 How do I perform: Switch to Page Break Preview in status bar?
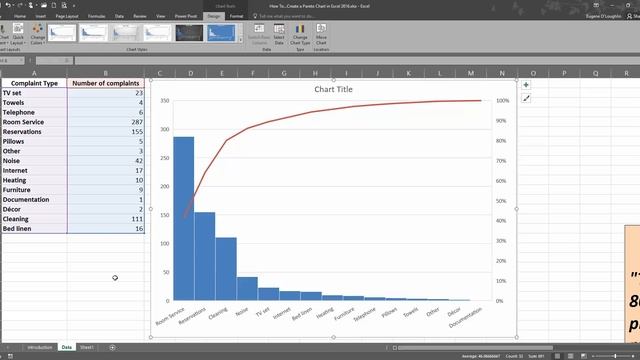coord(584,356)
